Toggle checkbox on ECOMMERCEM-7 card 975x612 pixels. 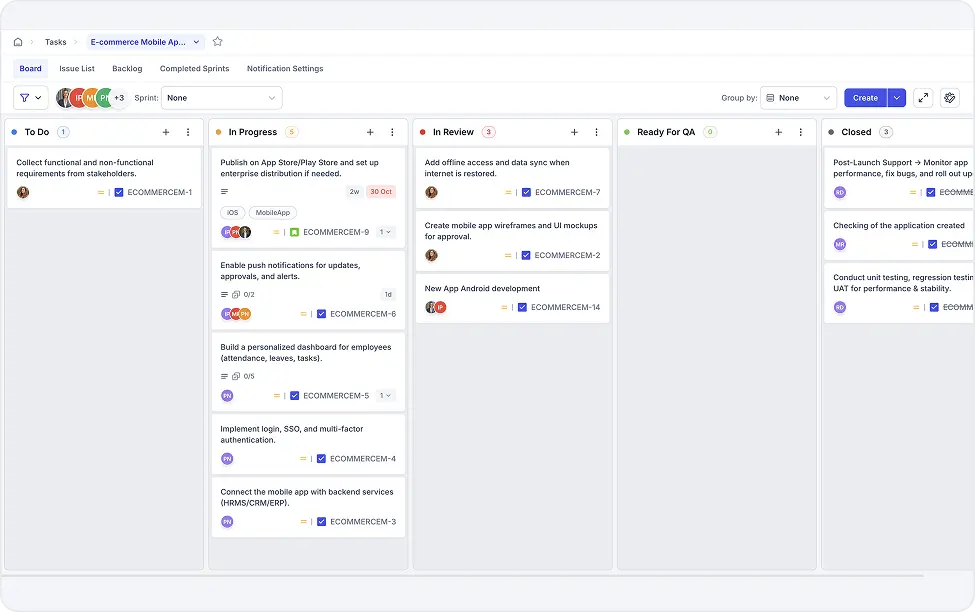tap(526, 192)
